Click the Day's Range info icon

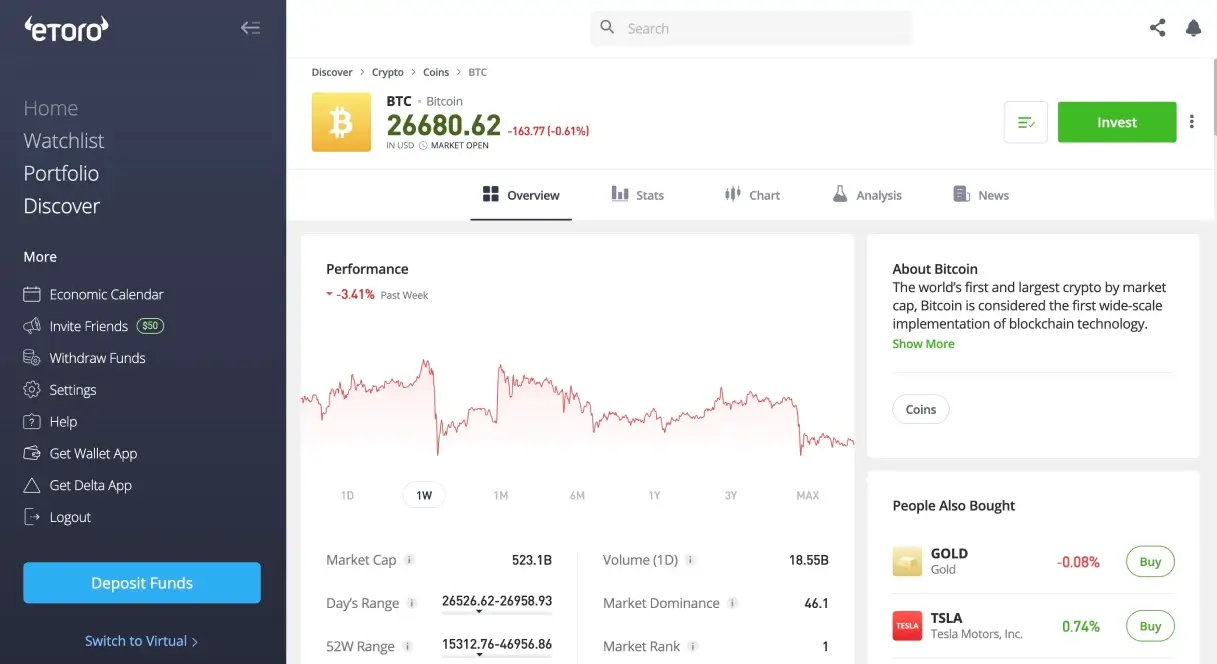click(412, 603)
